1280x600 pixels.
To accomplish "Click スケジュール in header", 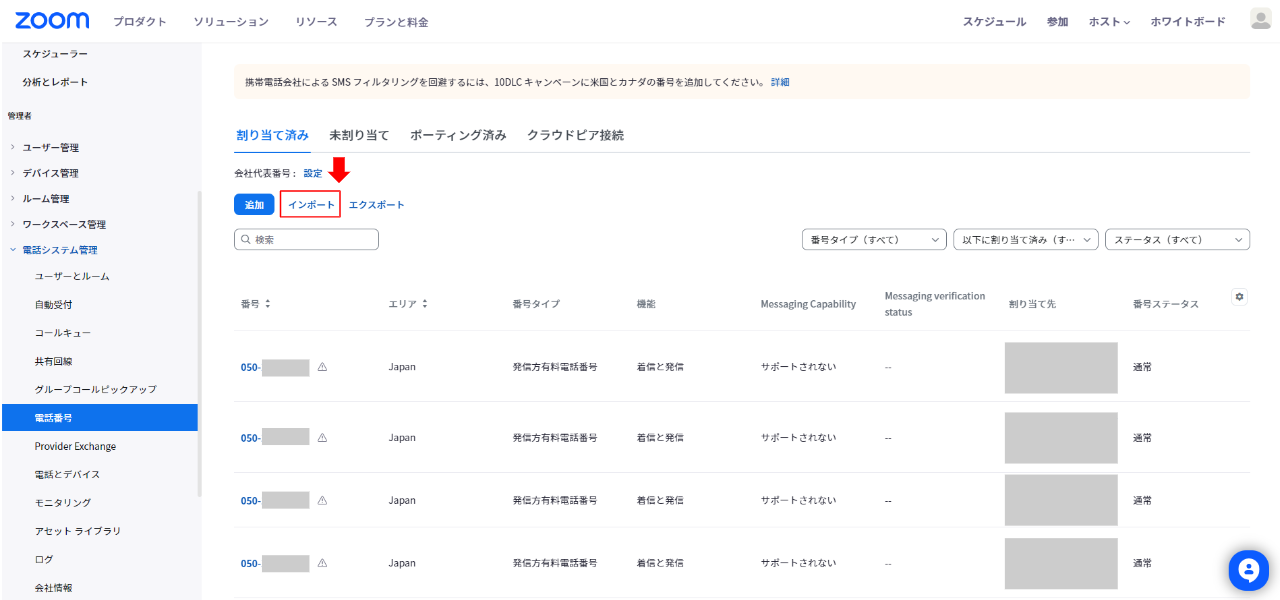I will pyautogui.click(x=994, y=22).
